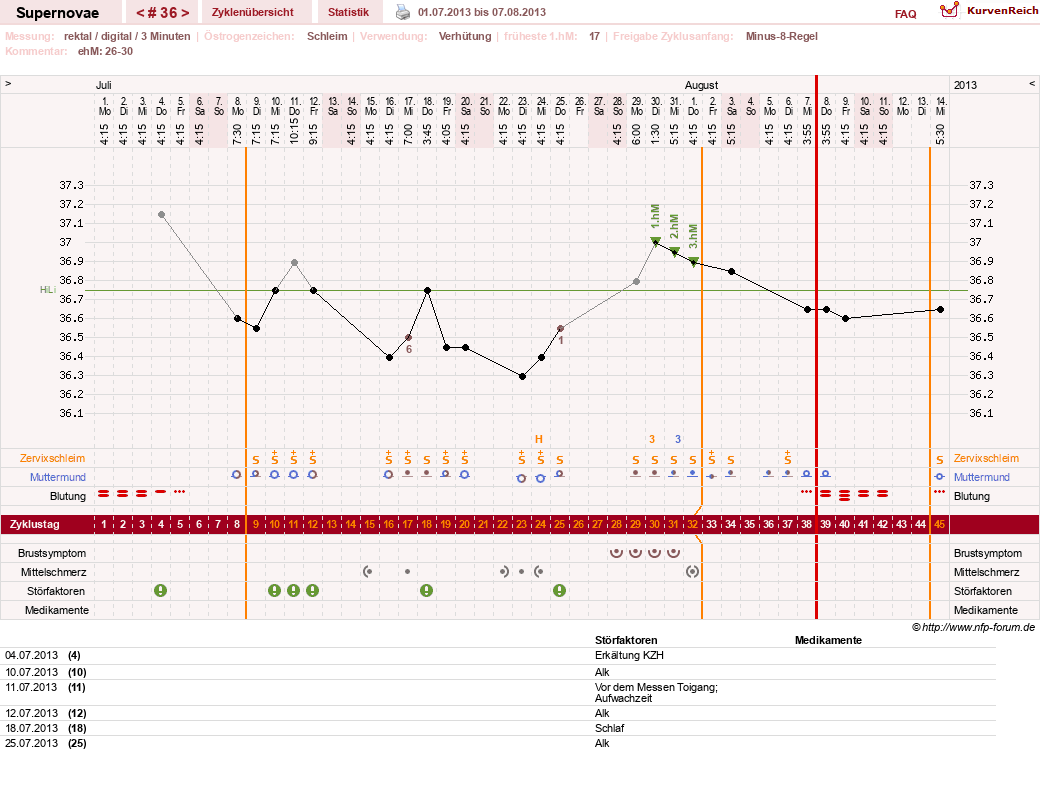Click Störfaktoren icon on cycle day 10
1040x793 pixels.
click(275, 590)
